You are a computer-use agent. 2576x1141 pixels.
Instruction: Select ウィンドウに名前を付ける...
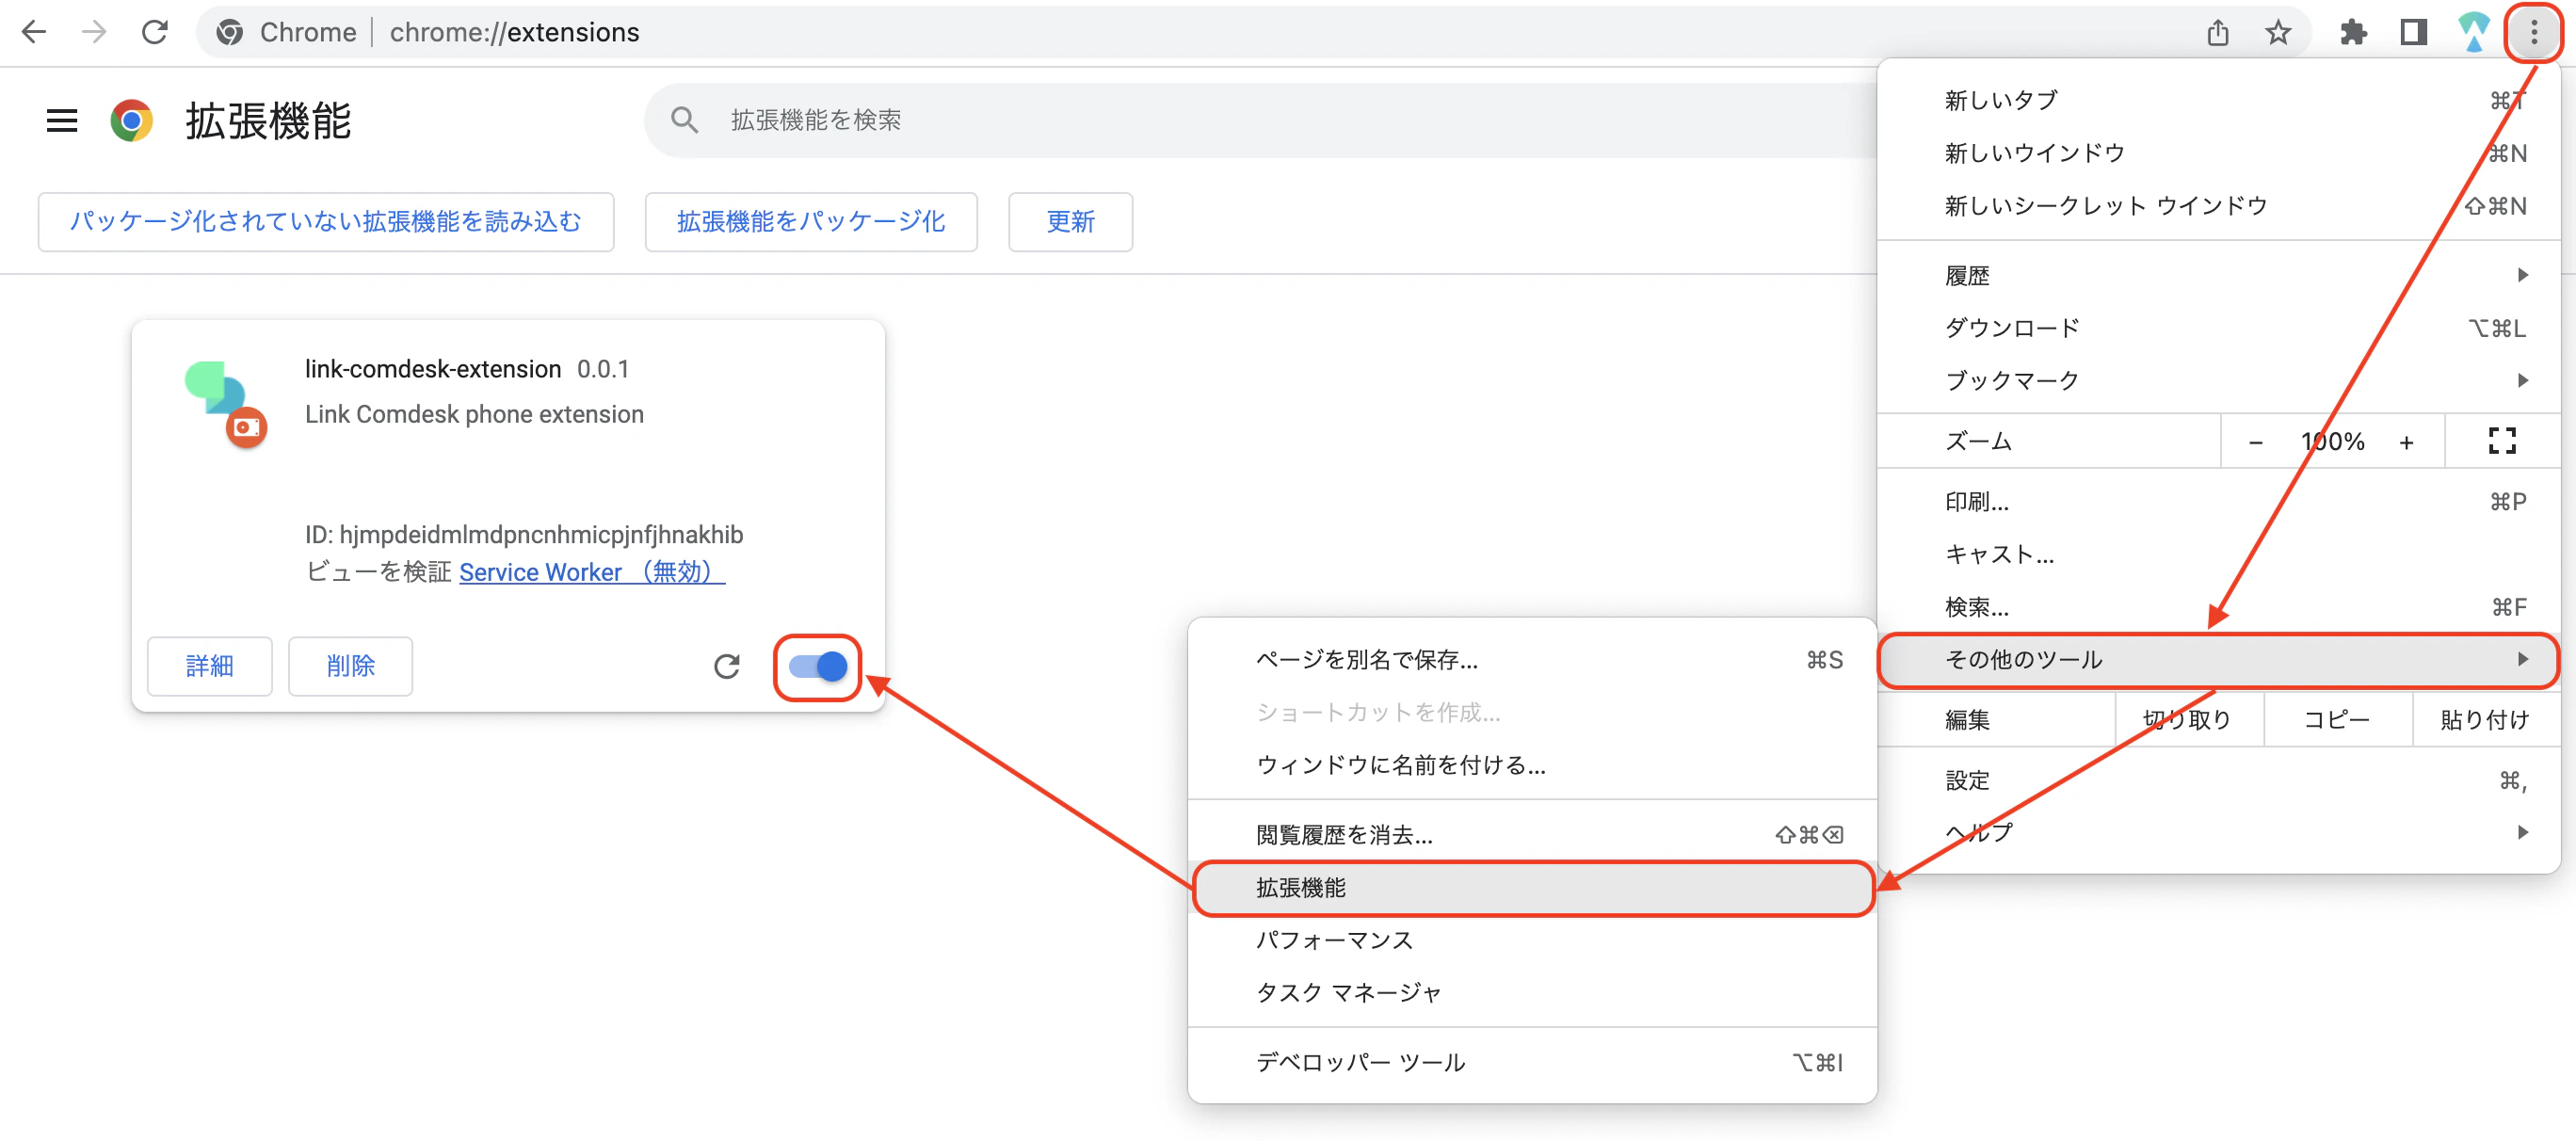tap(1532, 765)
